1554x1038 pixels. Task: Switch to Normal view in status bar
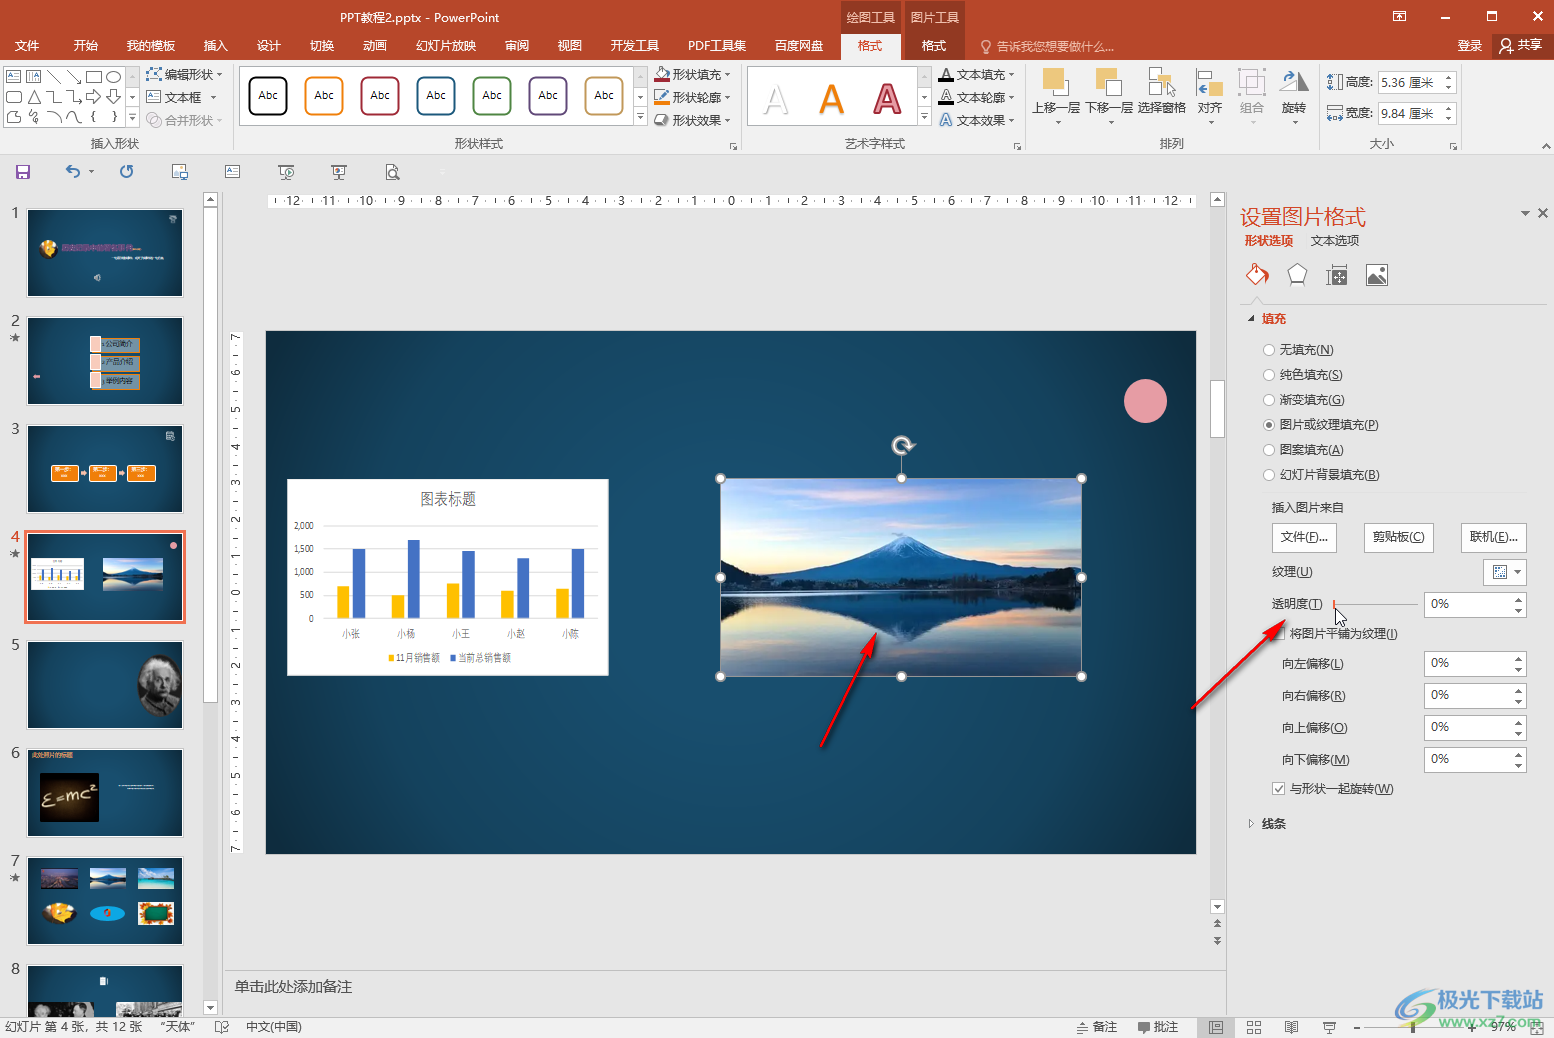tap(1216, 1027)
